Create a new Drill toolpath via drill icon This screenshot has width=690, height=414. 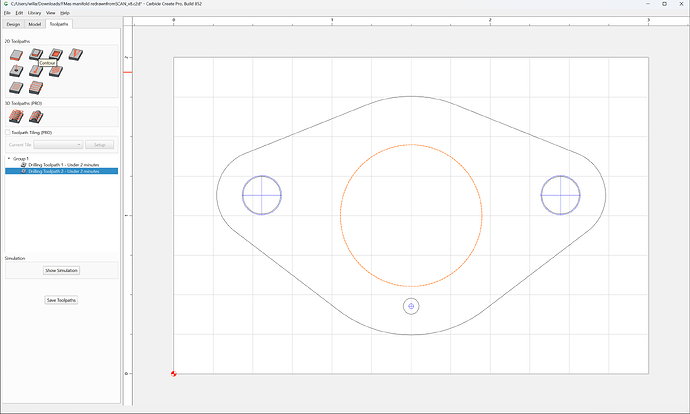tap(16, 70)
